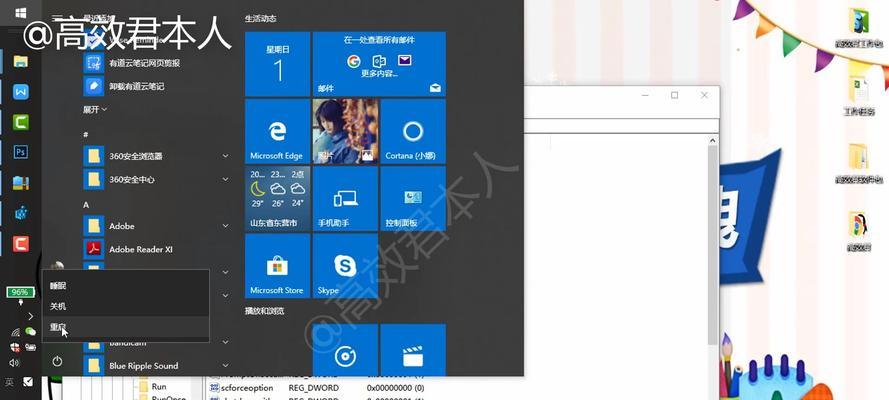Click the A letter header in app list
This screenshot has width=889, height=400.
[x=86, y=205]
